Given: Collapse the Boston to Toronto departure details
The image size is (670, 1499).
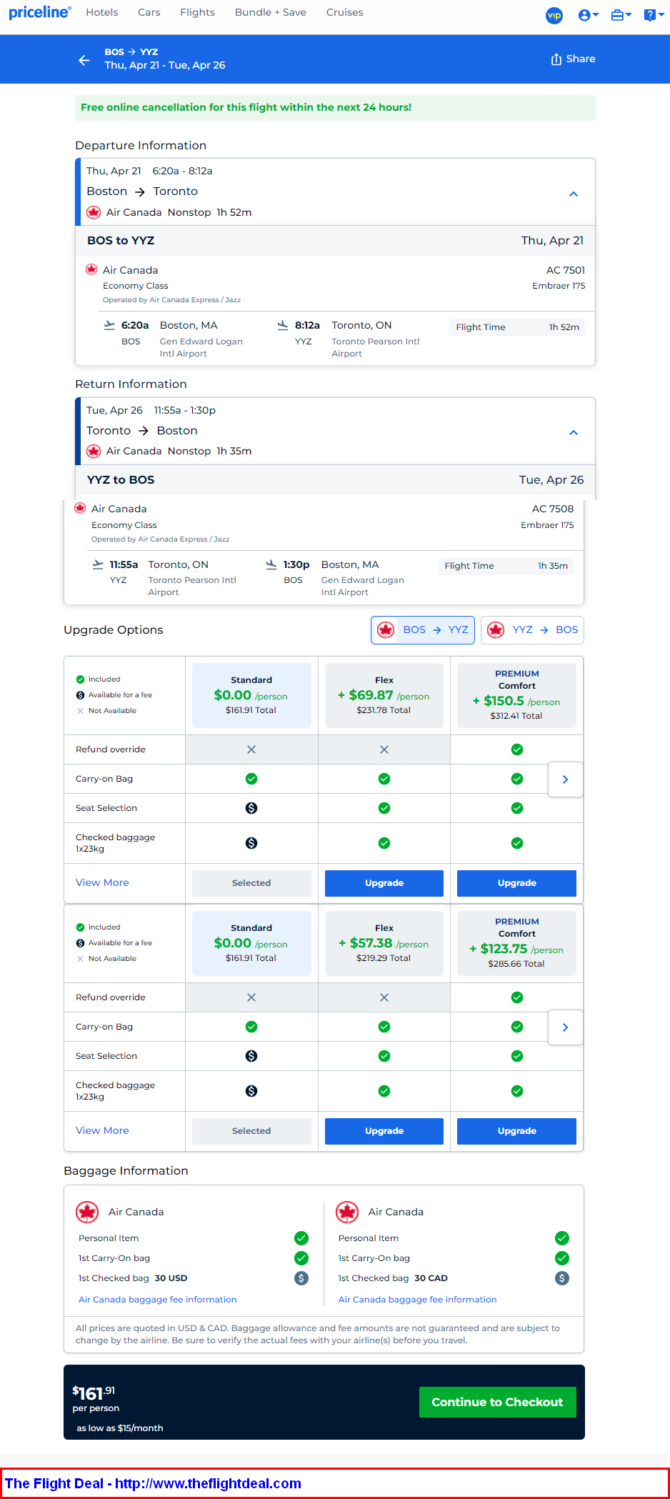Looking at the screenshot, I should [573, 194].
